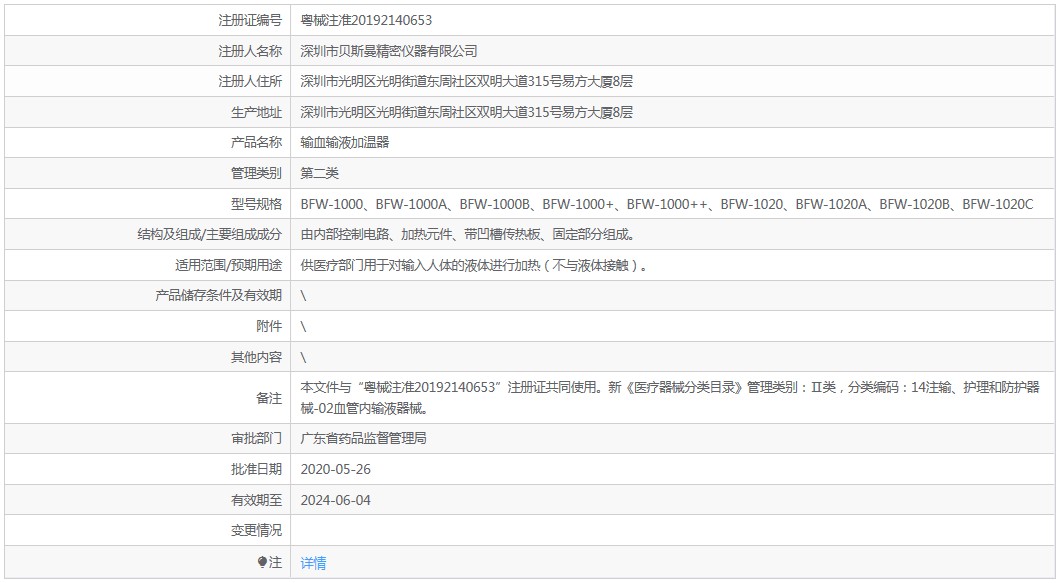
Task: Click the 结构及组成 description text
Action: point(468,234)
